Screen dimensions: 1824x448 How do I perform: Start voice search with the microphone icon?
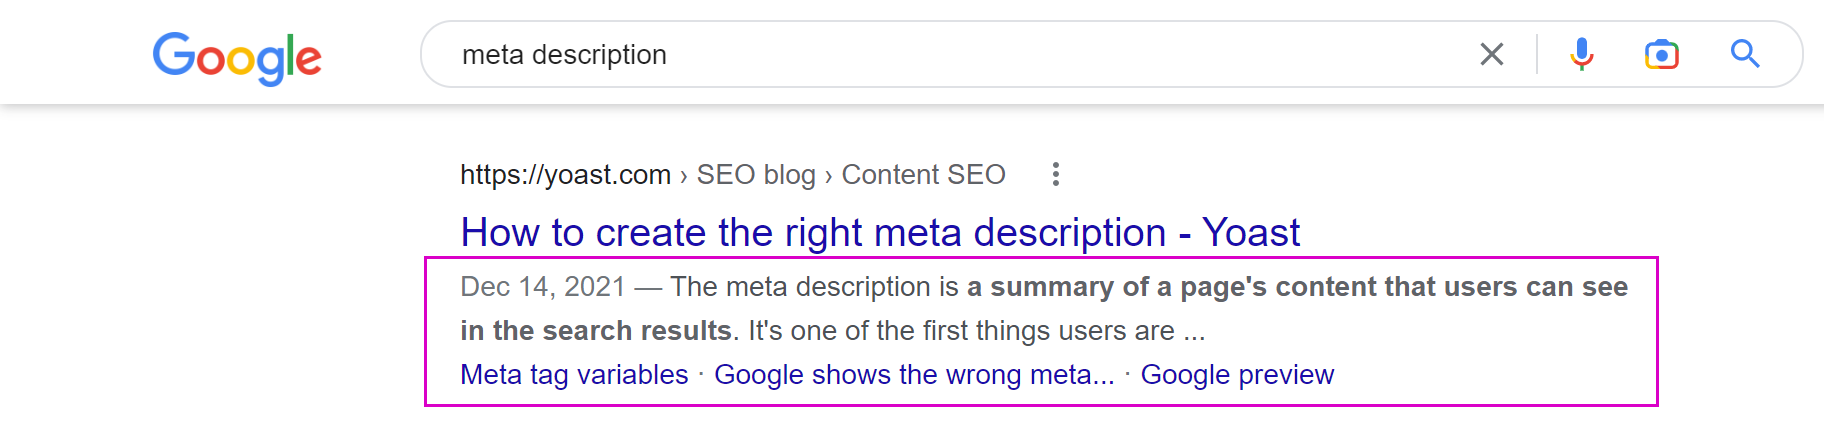coord(1581,54)
